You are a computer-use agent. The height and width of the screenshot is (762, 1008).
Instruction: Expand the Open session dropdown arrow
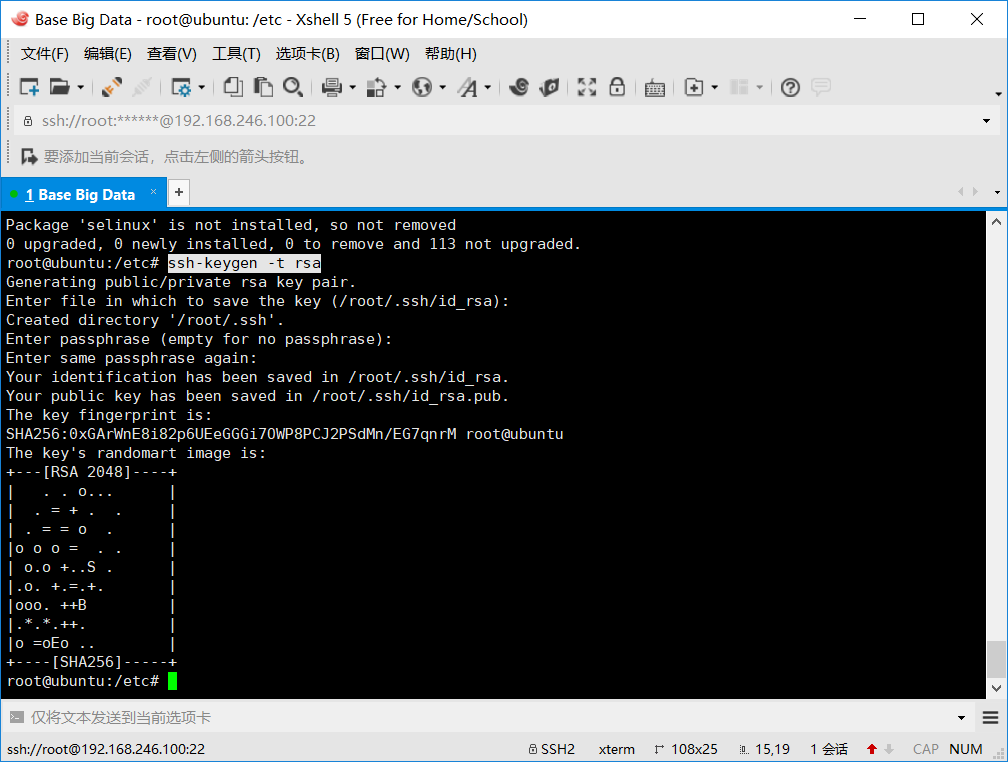pyautogui.click(x=80, y=87)
